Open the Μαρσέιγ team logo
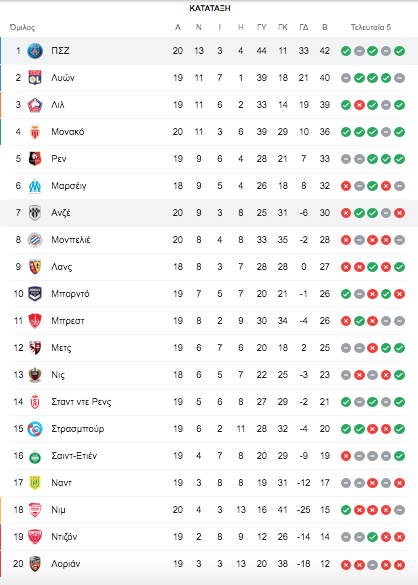 (x=35, y=186)
